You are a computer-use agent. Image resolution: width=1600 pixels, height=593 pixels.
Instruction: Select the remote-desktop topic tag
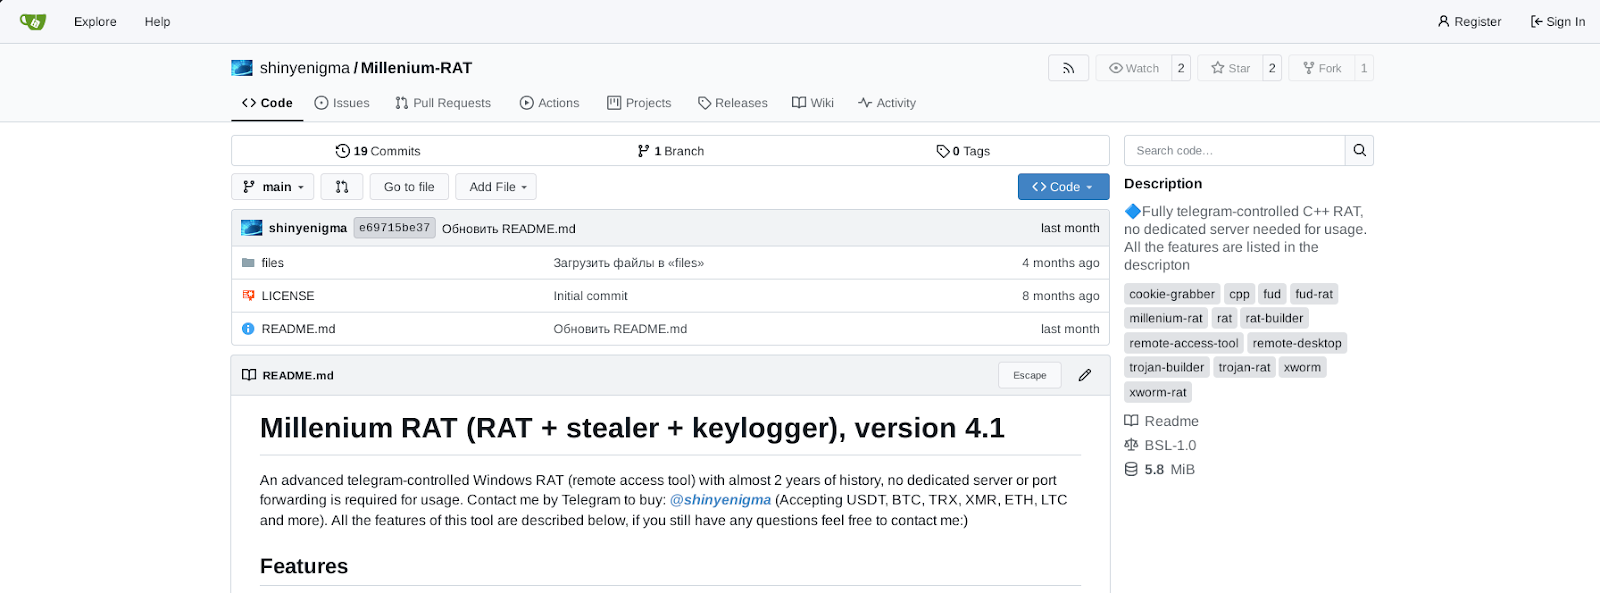(x=1297, y=343)
